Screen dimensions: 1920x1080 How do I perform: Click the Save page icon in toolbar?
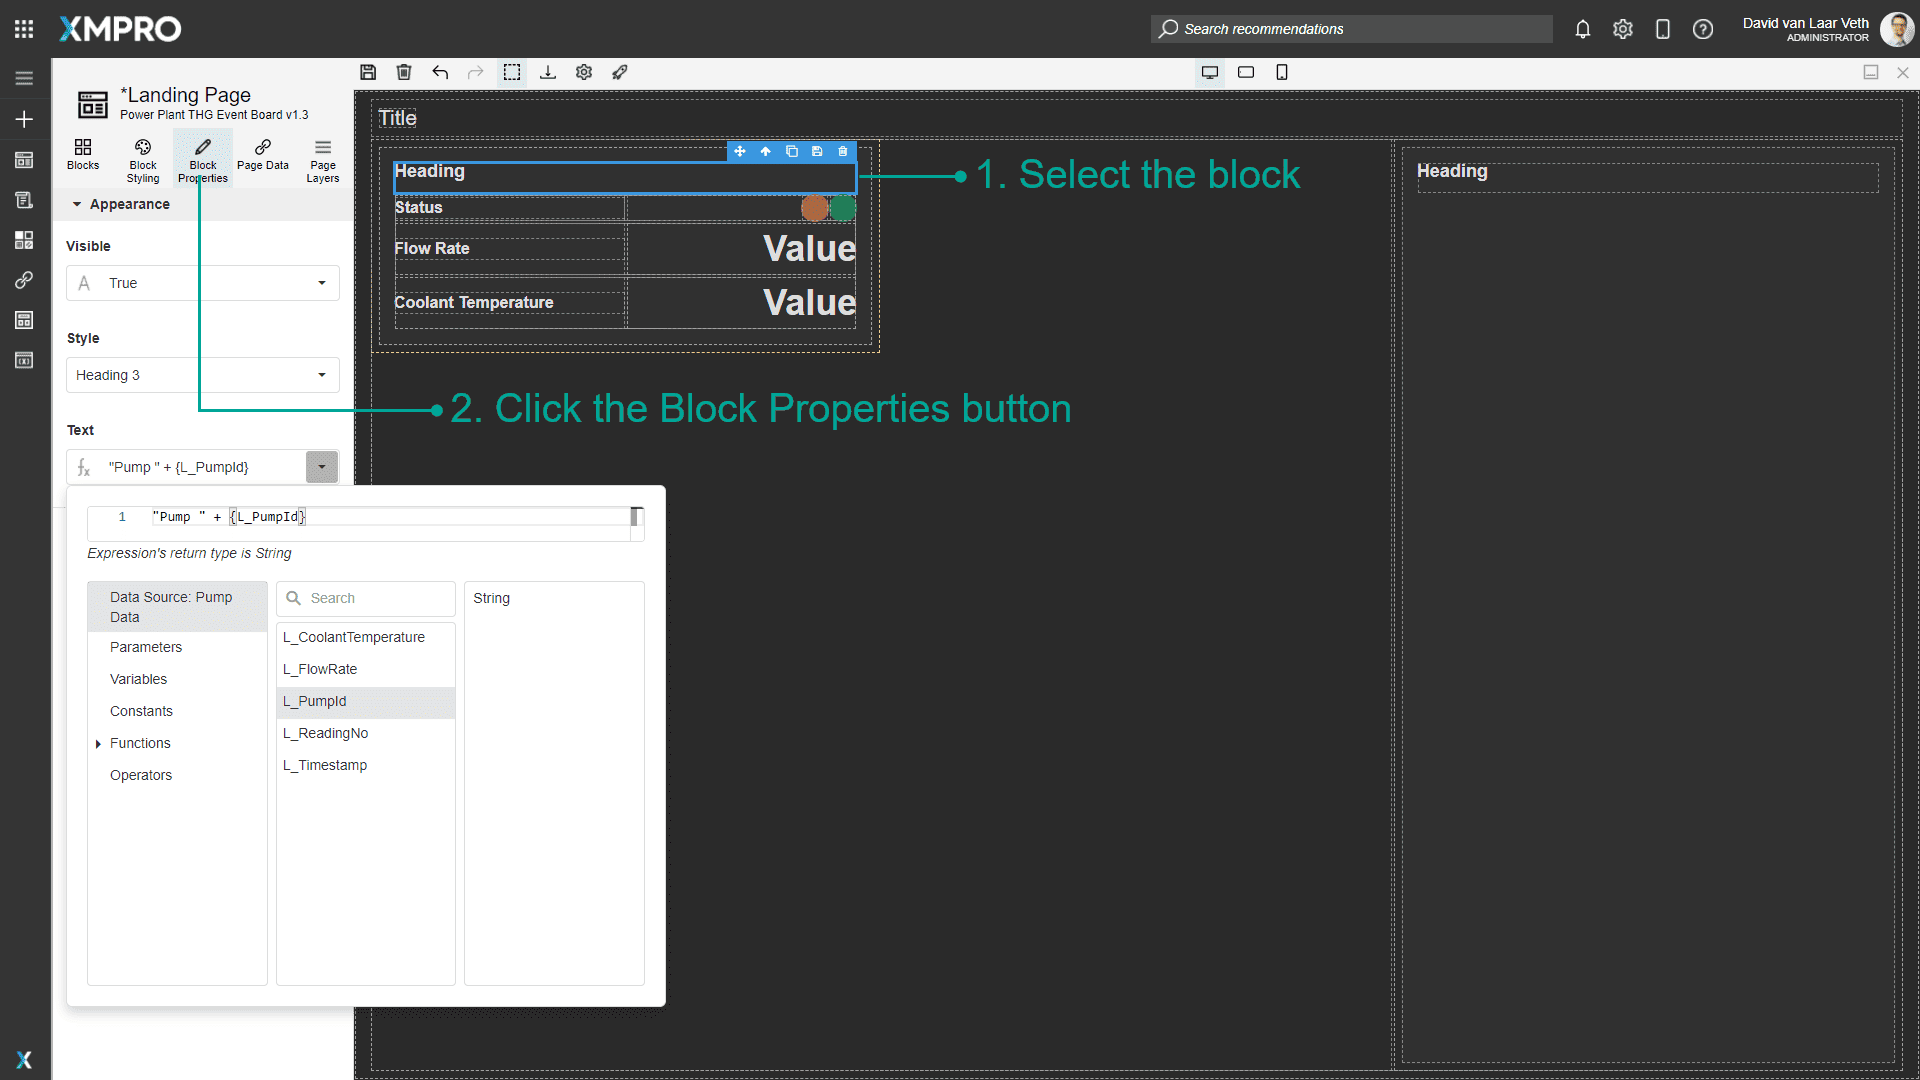pos(368,72)
